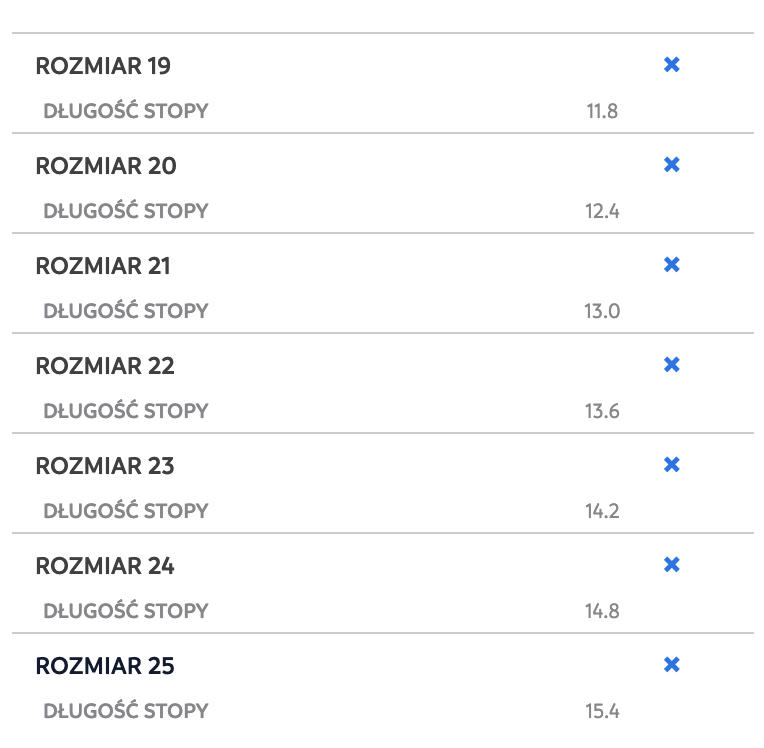Click the foot length value 11.8
This screenshot has height=748, width=764.
602,111
